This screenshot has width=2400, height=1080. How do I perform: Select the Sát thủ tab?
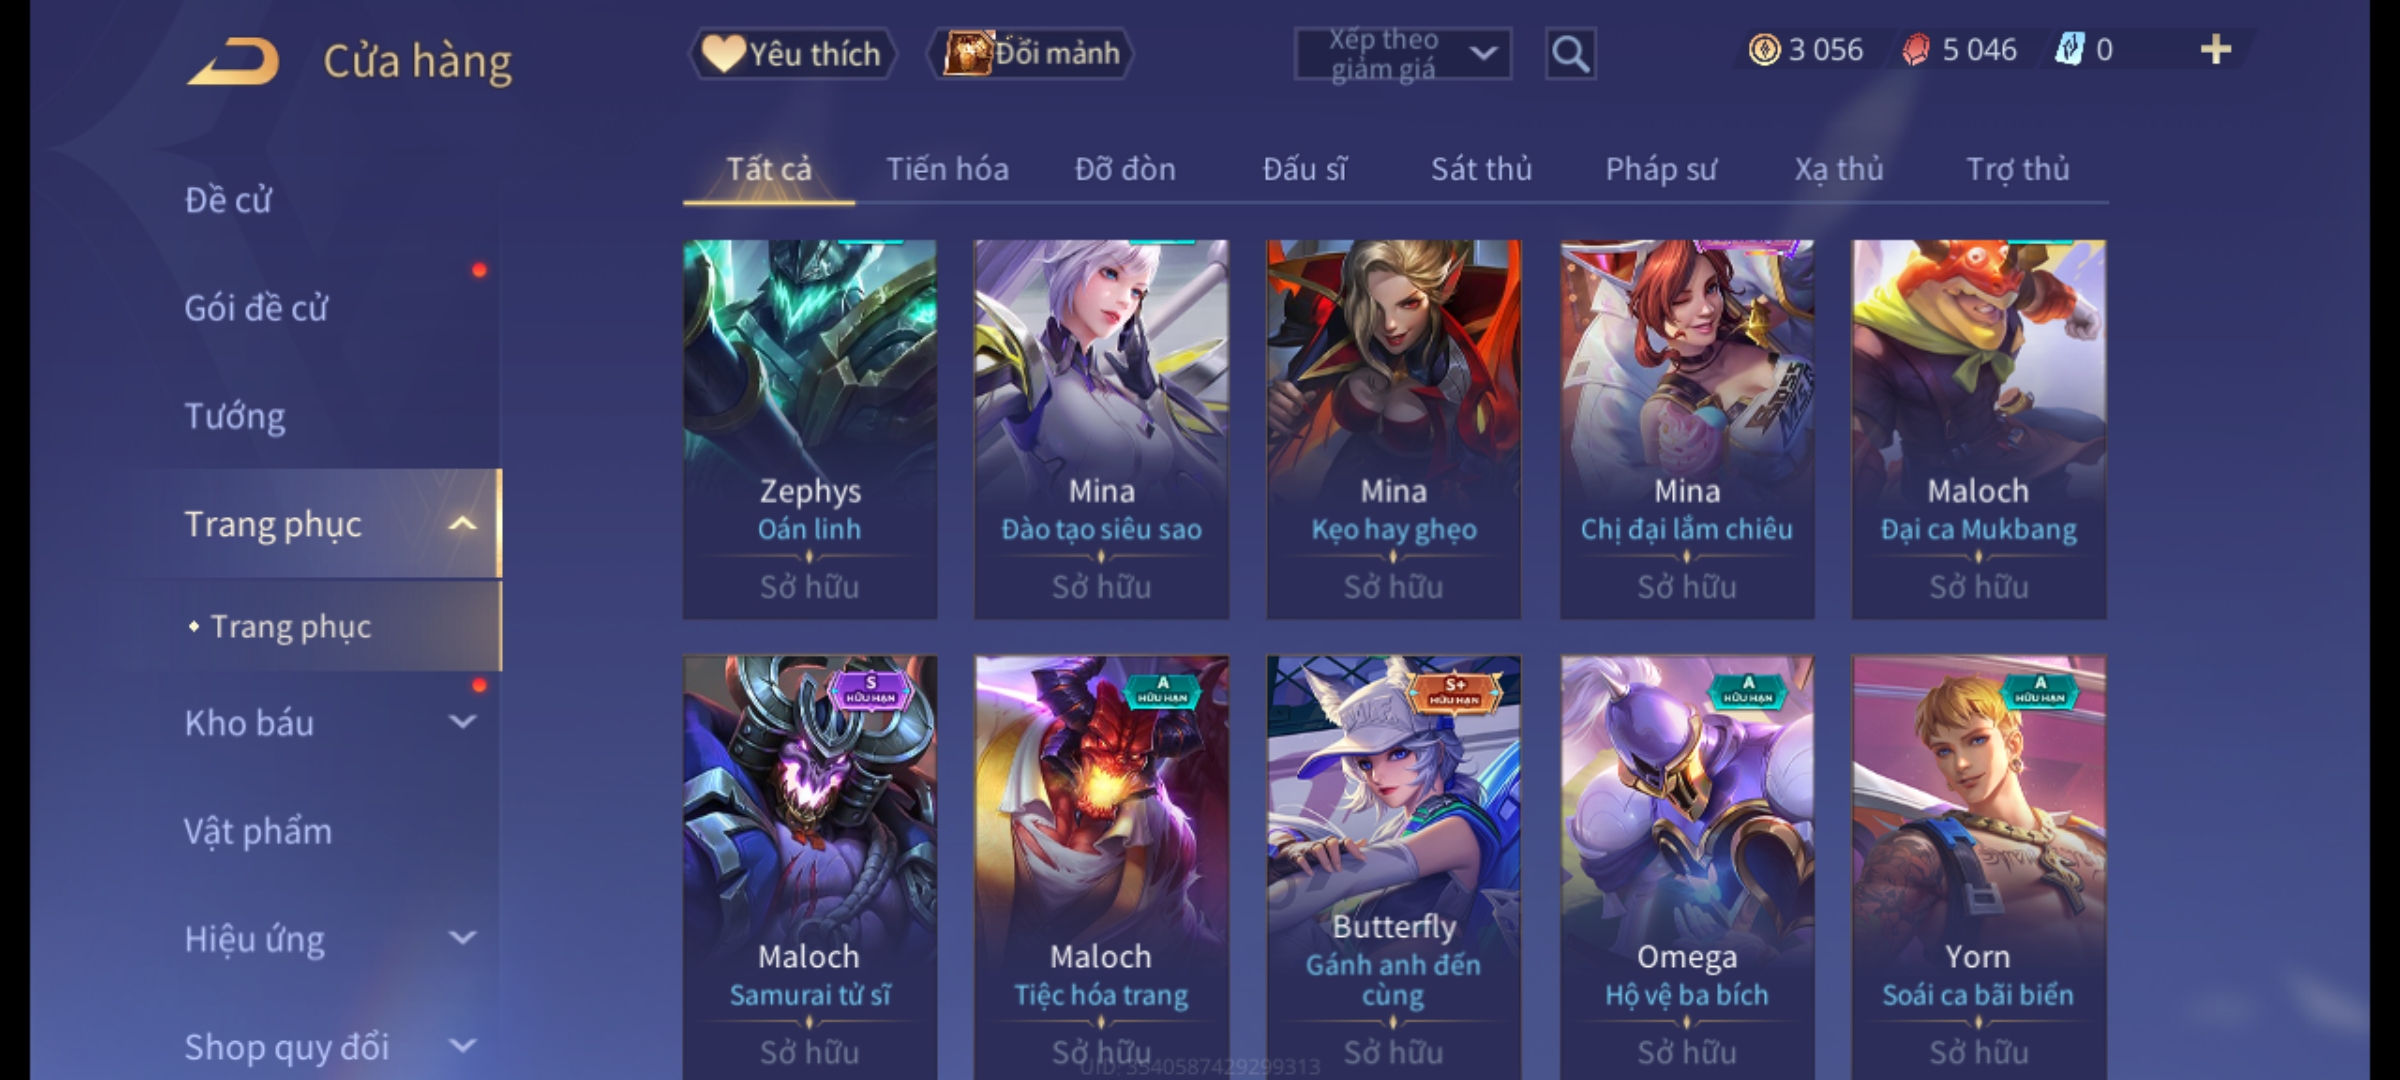(x=1481, y=169)
